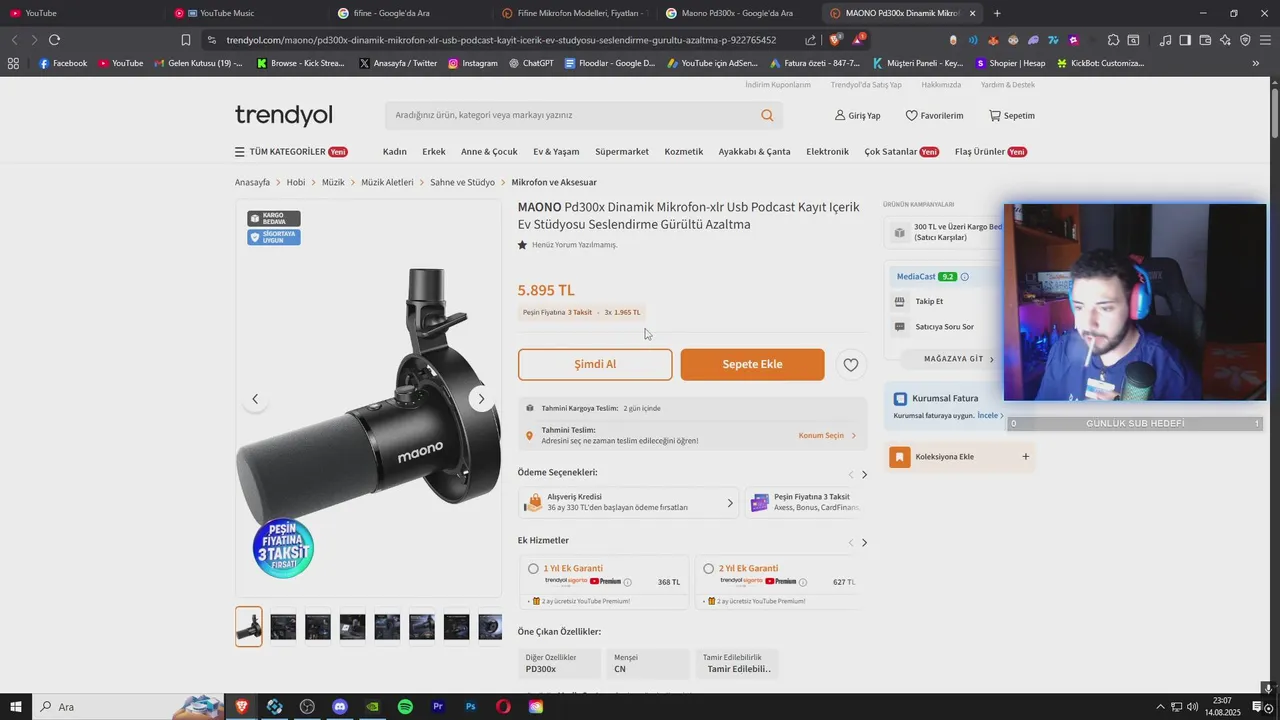Select 1 Yıl Ek Garanti radio option
Image resolution: width=1280 pixels, height=720 pixels.
[533, 569]
